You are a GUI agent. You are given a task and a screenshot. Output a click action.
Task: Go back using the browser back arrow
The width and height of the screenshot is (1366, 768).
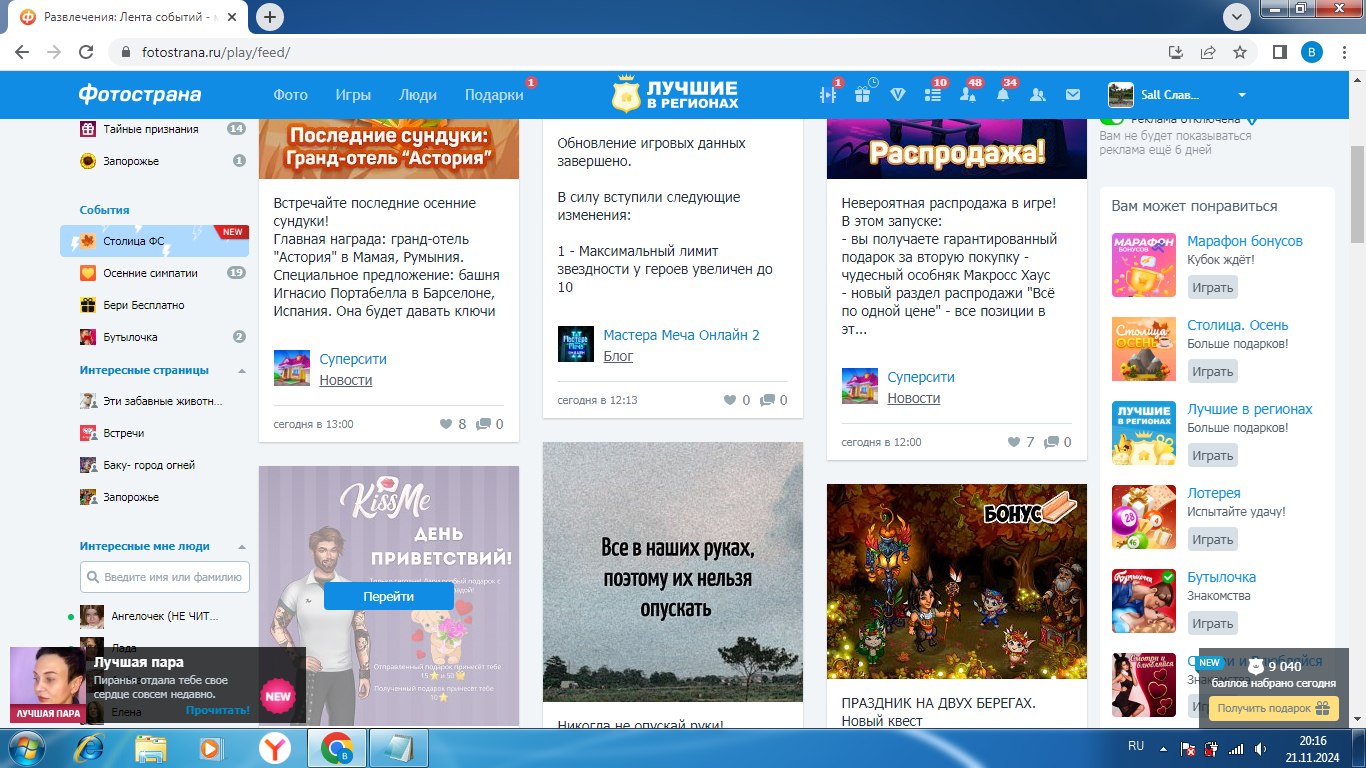point(22,52)
